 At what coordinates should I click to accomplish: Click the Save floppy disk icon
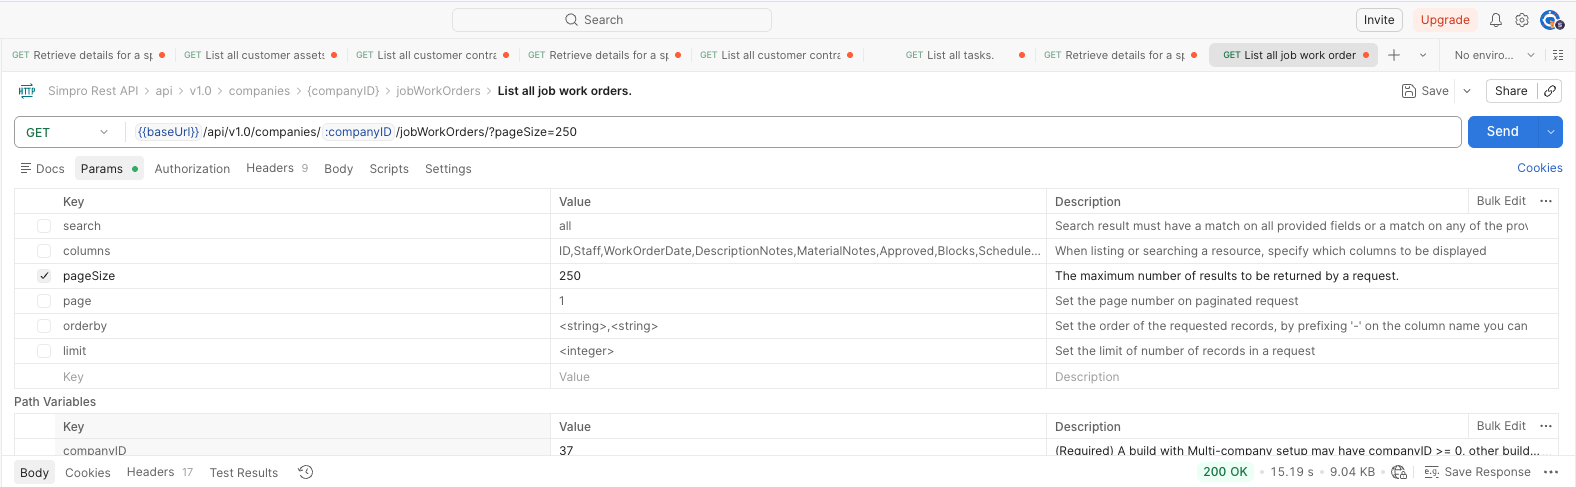1408,91
